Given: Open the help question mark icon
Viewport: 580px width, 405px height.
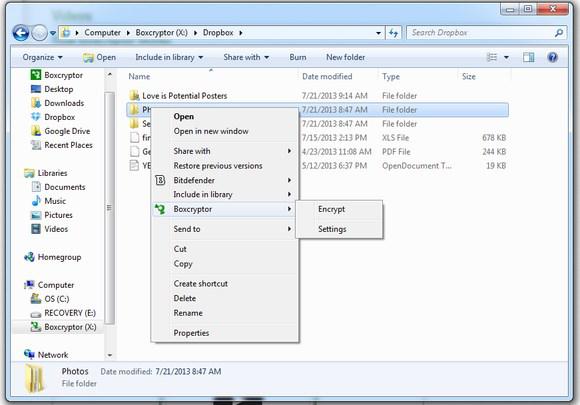Looking at the screenshot, I should pos(552,57).
